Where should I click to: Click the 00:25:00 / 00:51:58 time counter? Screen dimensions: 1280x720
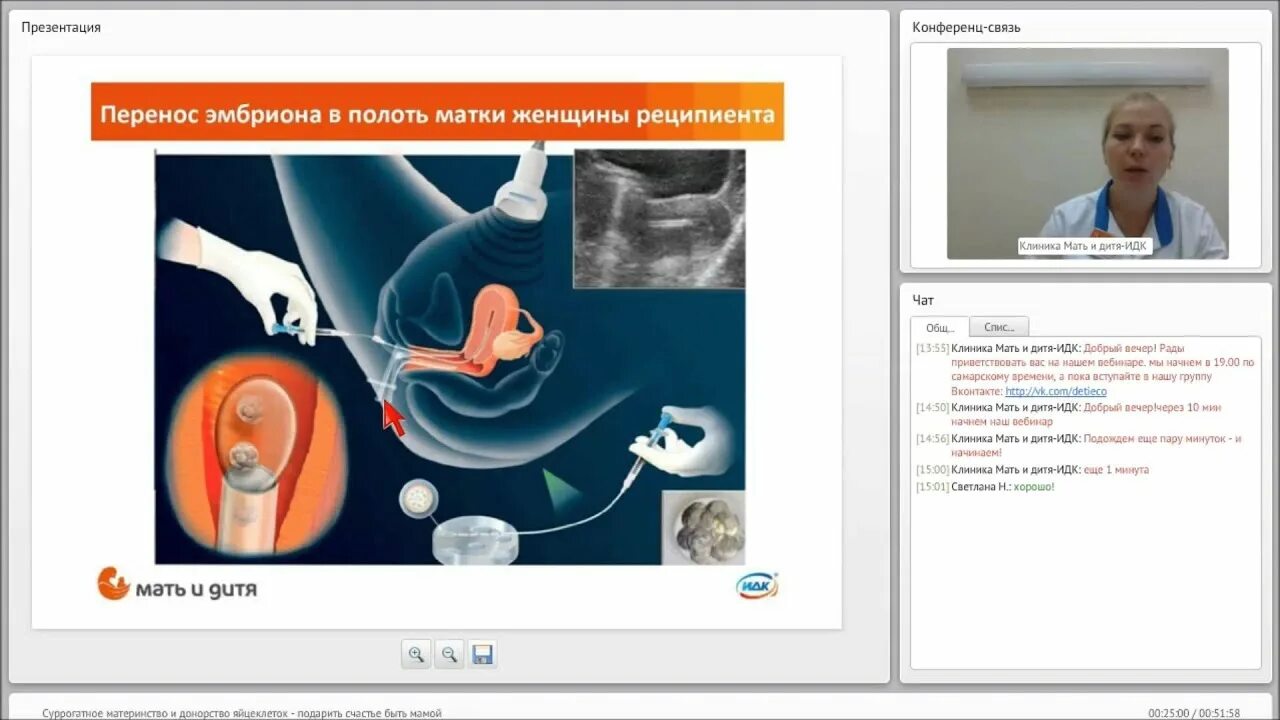tap(1194, 713)
